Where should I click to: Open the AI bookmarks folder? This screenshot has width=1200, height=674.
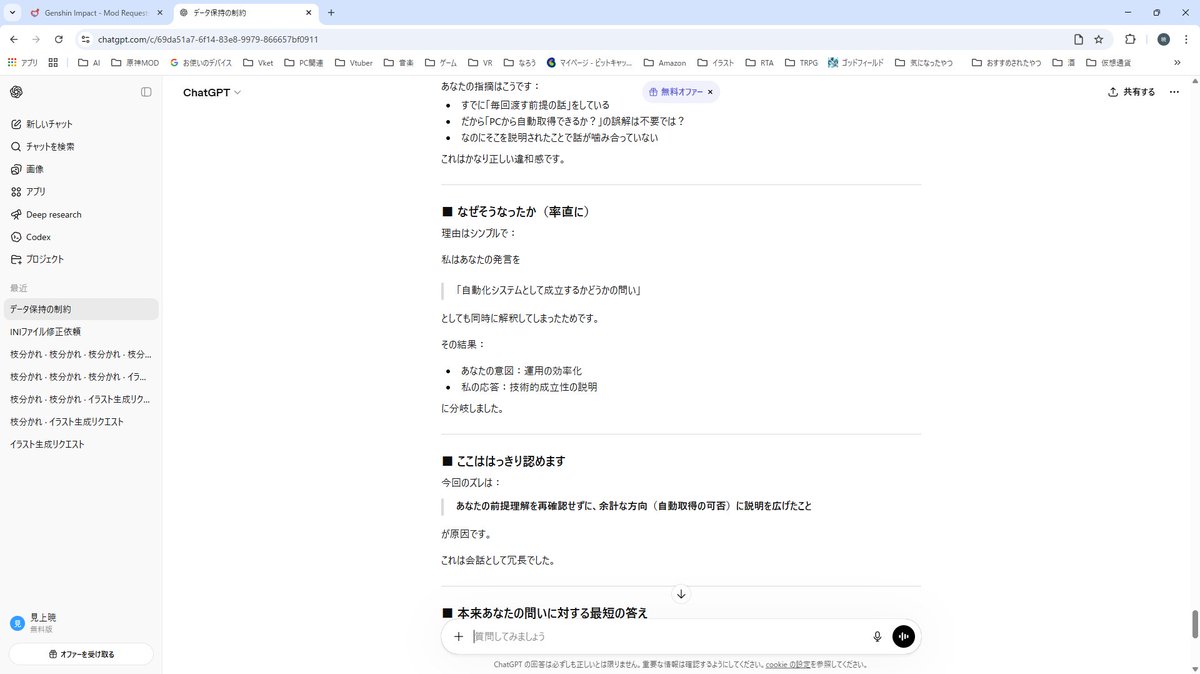pyautogui.click(x=89, y=62)
